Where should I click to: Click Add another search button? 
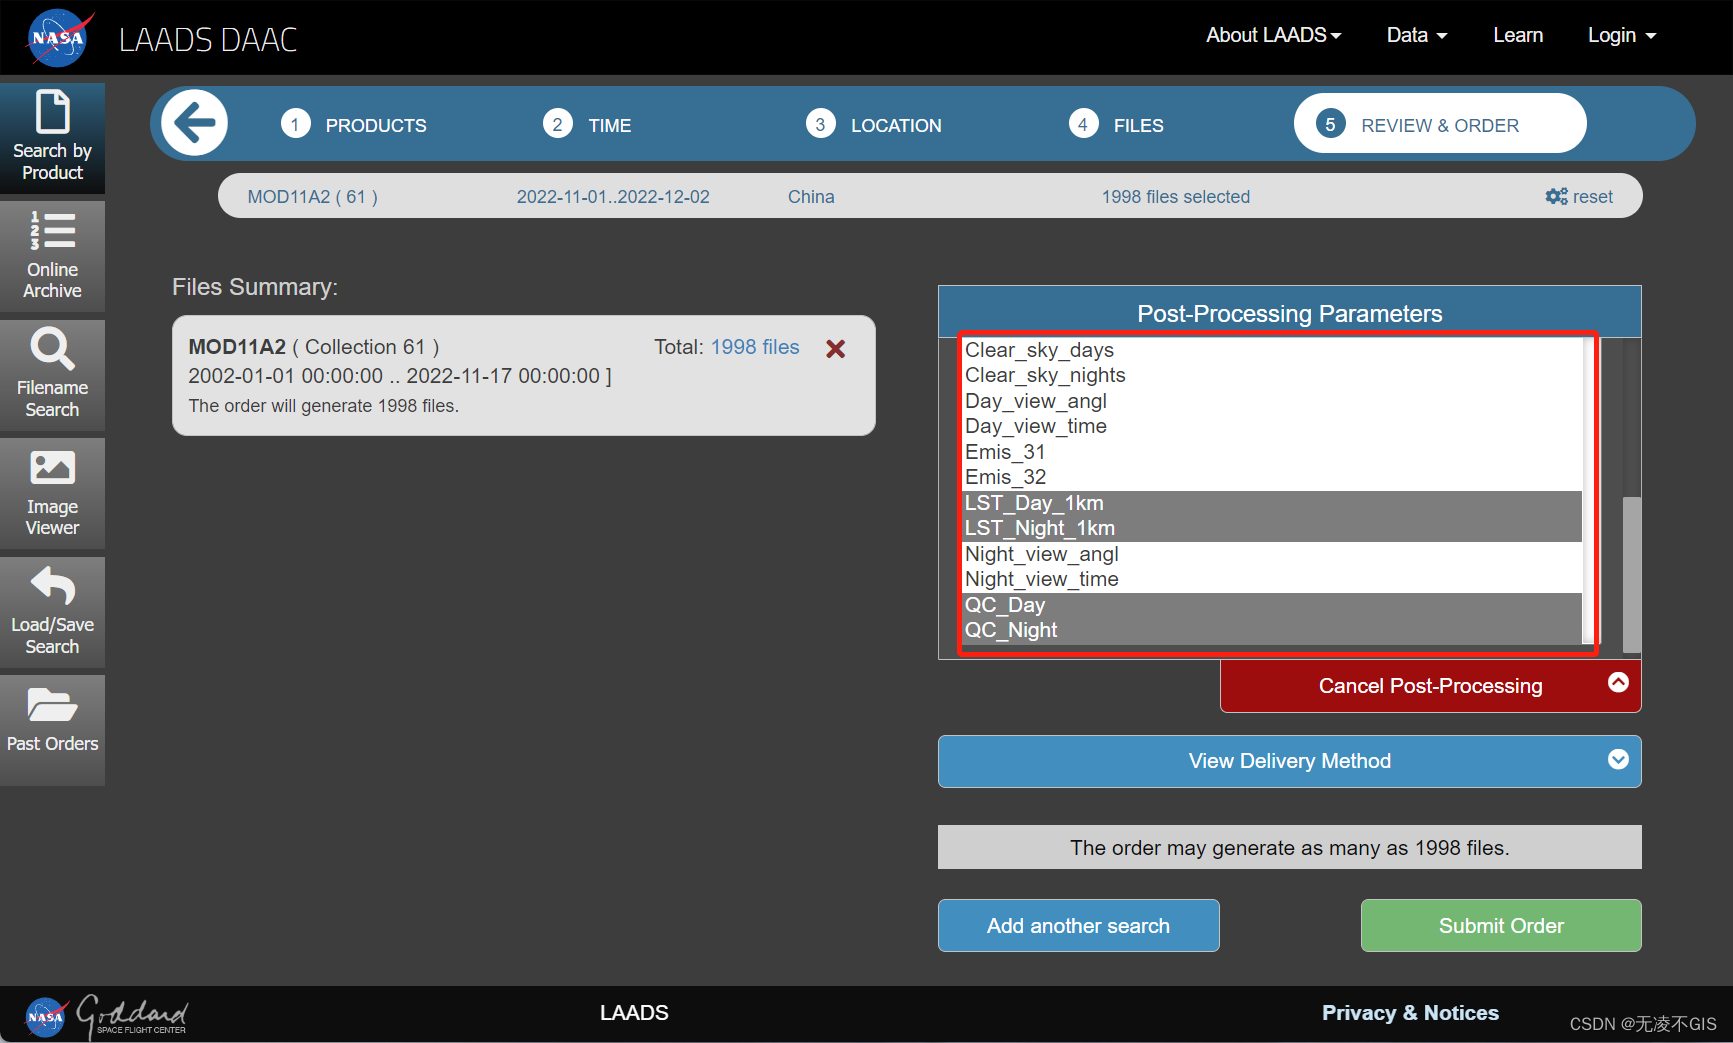click(x=1078, y=925)
